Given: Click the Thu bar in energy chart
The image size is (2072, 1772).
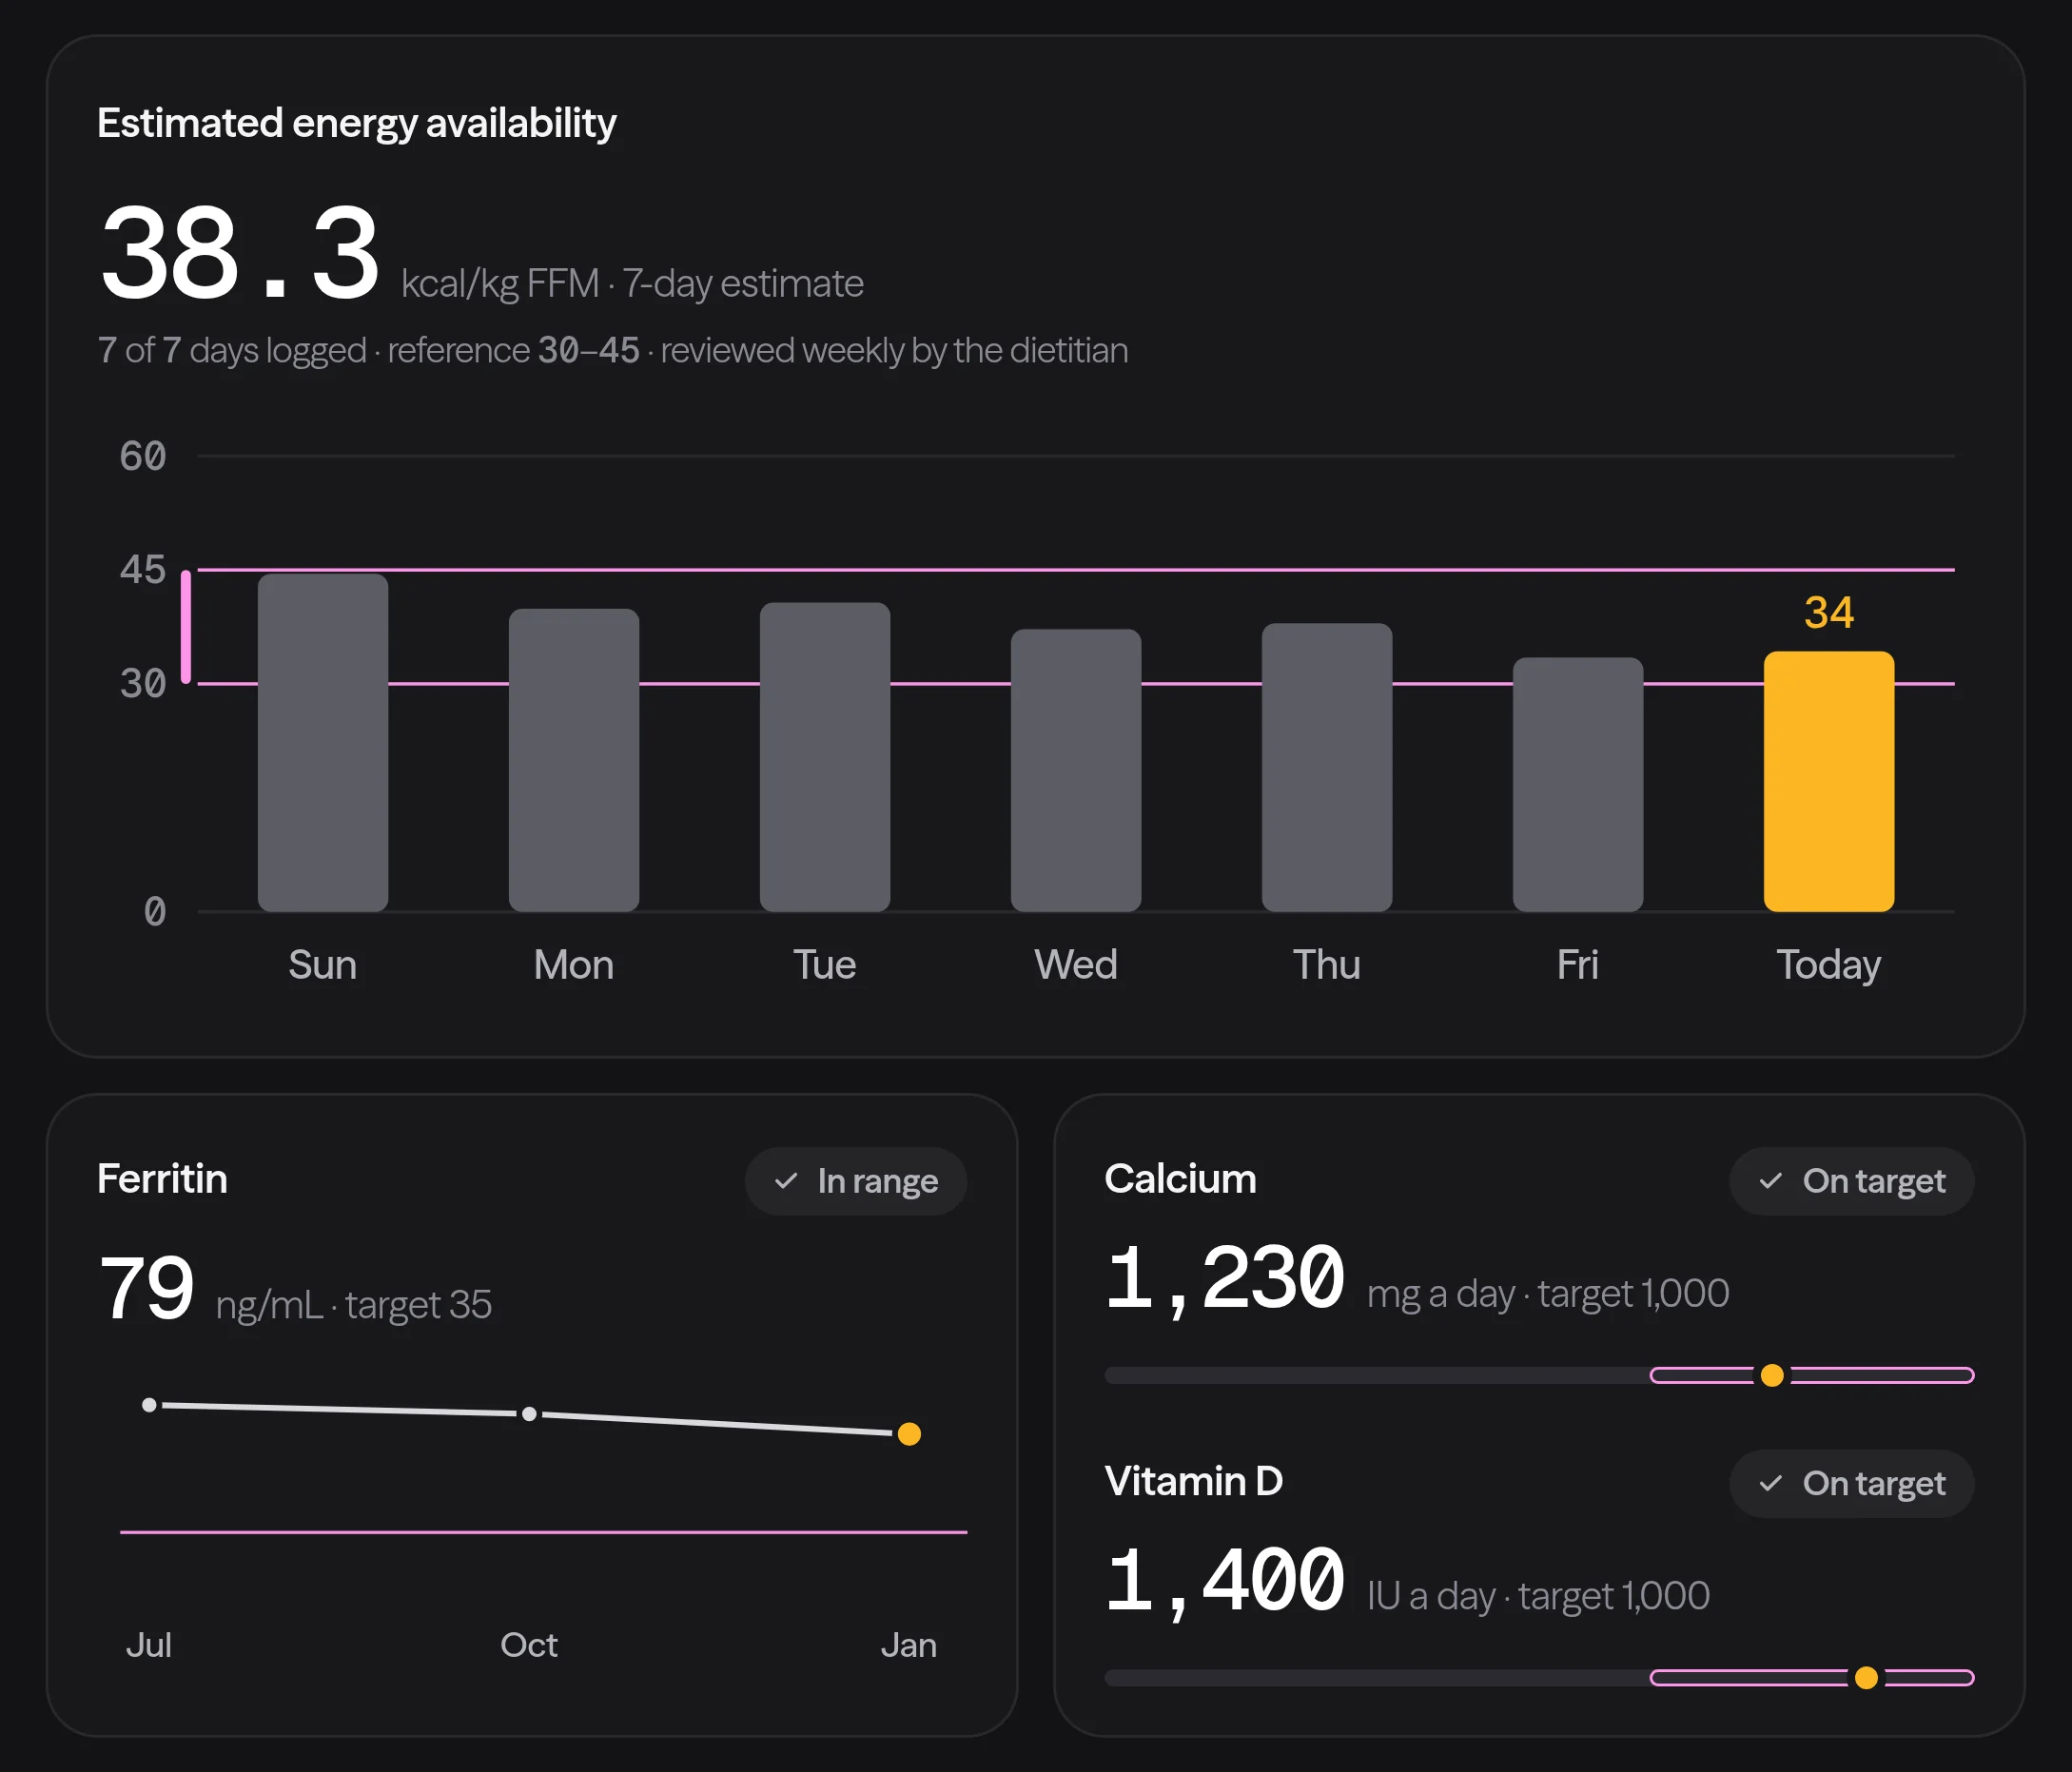Looking at the screenshot, I should tap(1327, 767).
